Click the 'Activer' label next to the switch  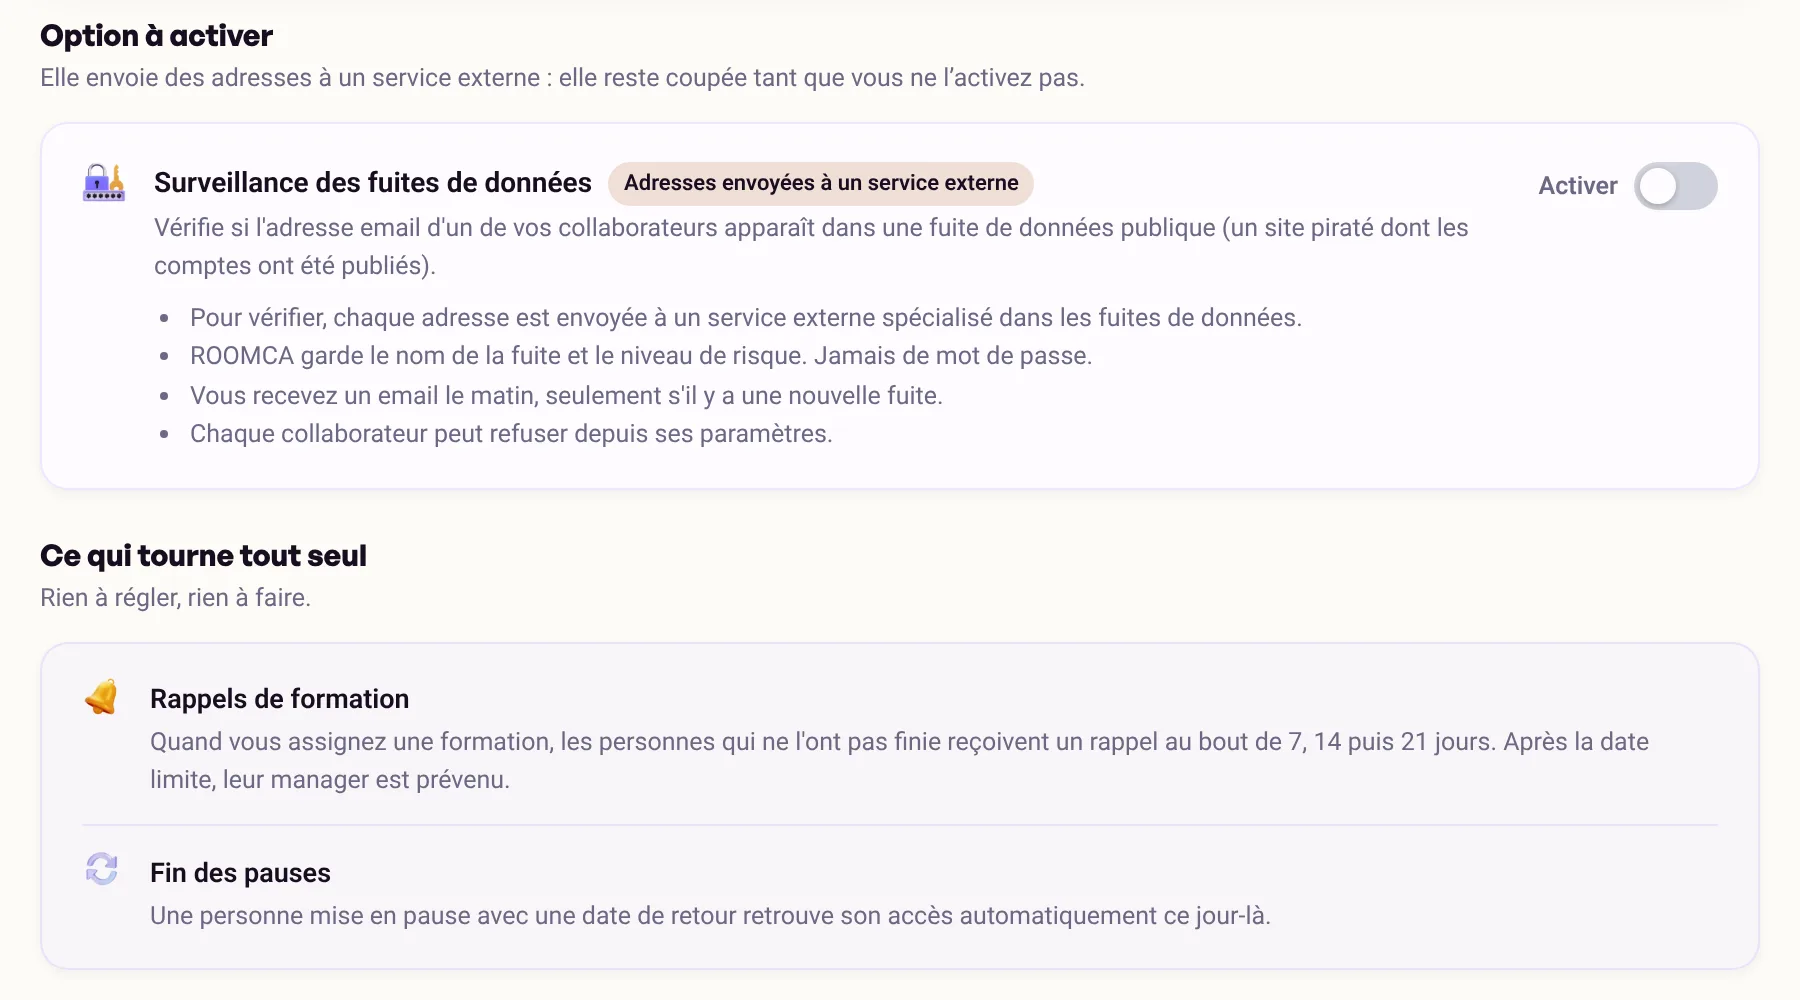(1578, 186)
